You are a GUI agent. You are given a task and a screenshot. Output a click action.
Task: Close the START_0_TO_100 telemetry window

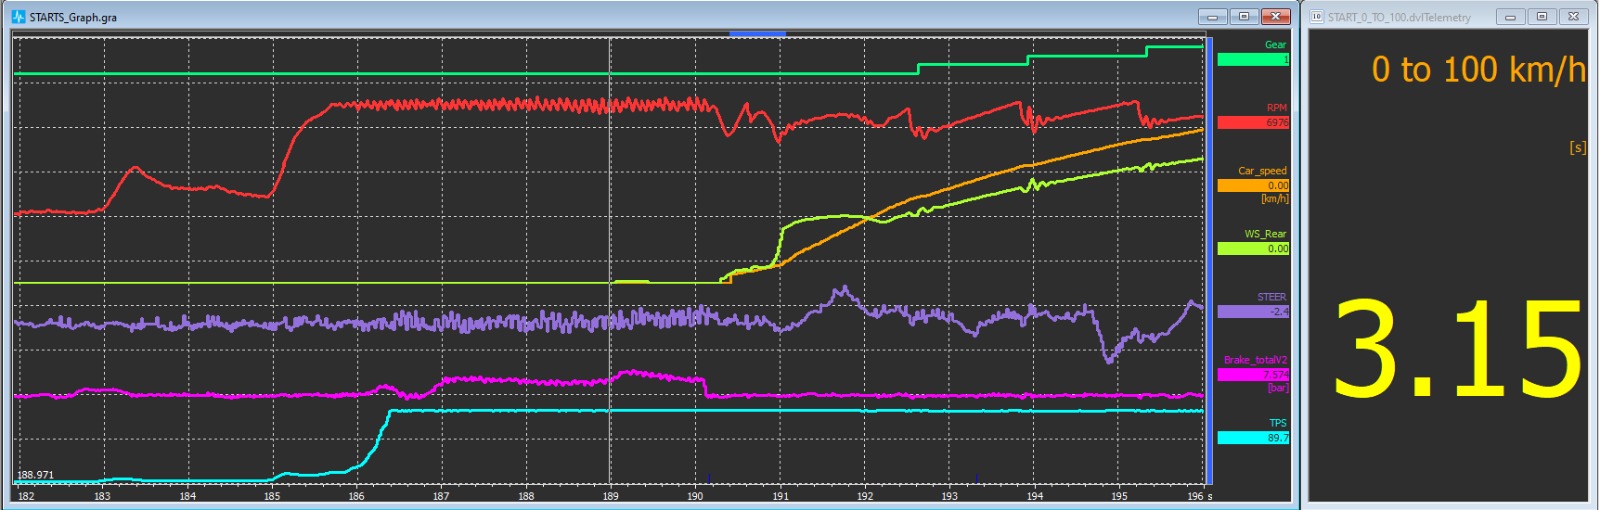pos(1573,17)
